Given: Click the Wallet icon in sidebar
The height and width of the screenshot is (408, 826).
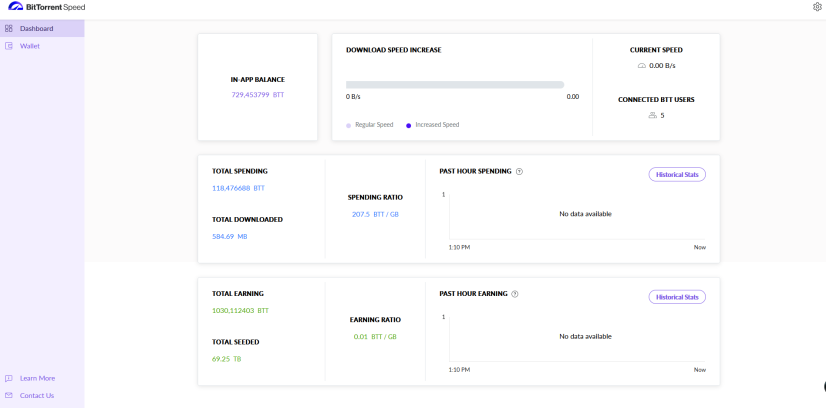Looking at the screenshot, I should 8,46.
